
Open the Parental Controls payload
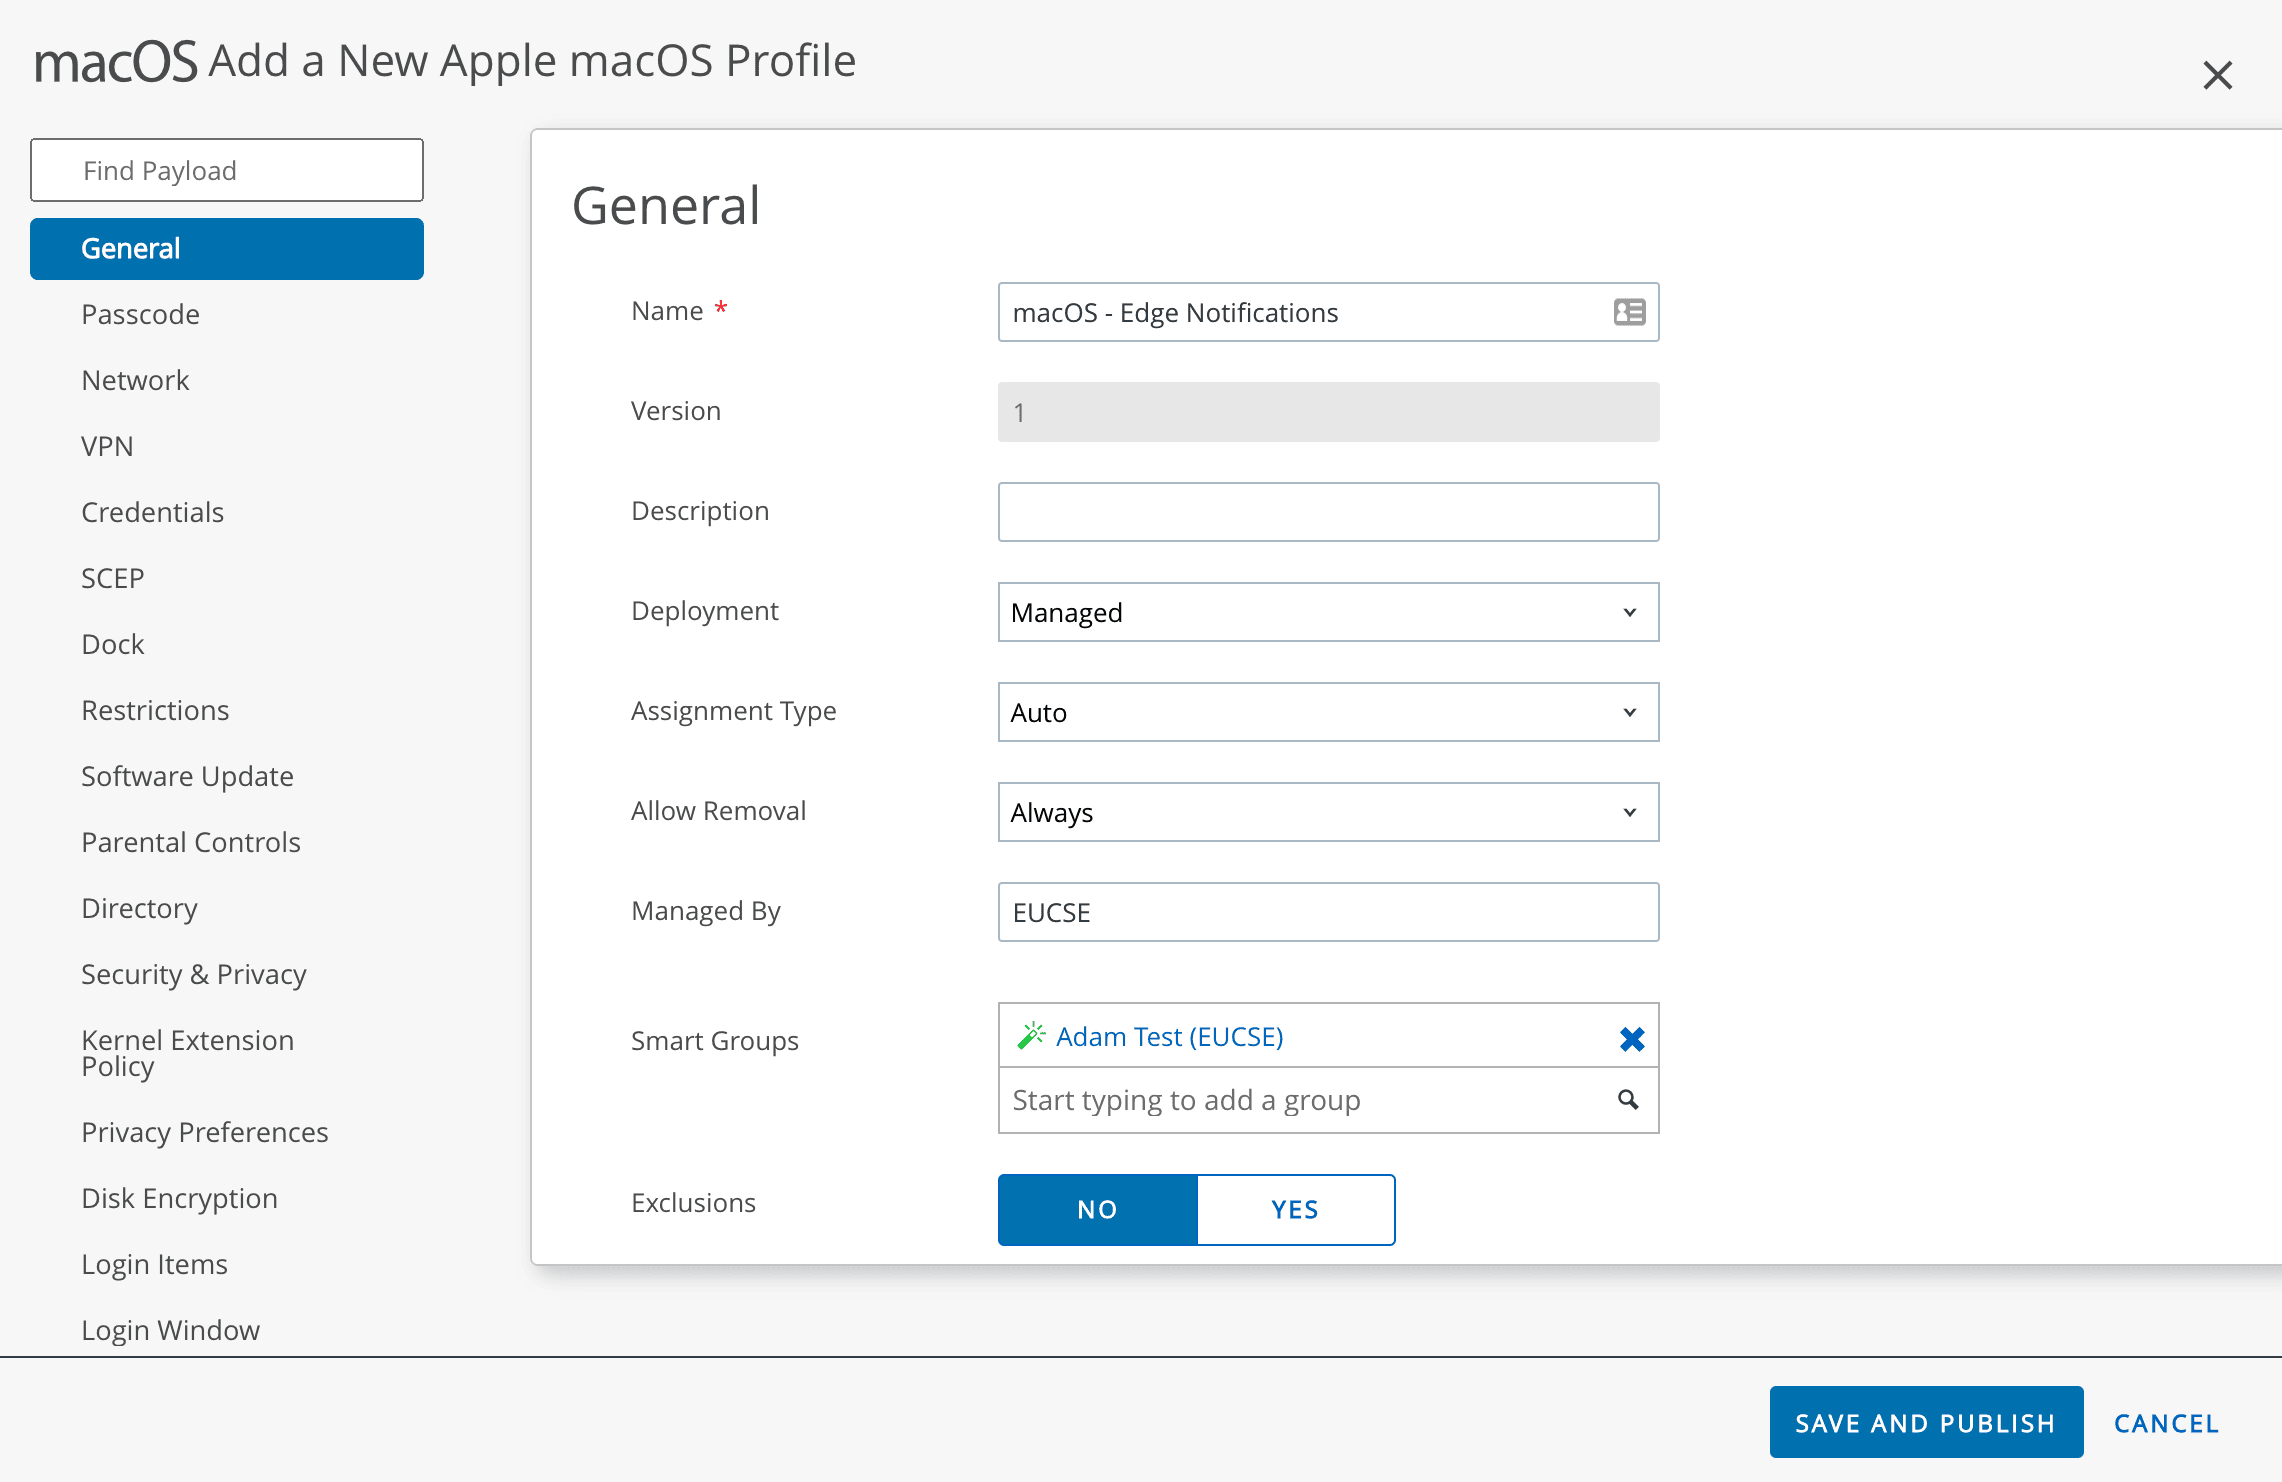click(191, 842)
